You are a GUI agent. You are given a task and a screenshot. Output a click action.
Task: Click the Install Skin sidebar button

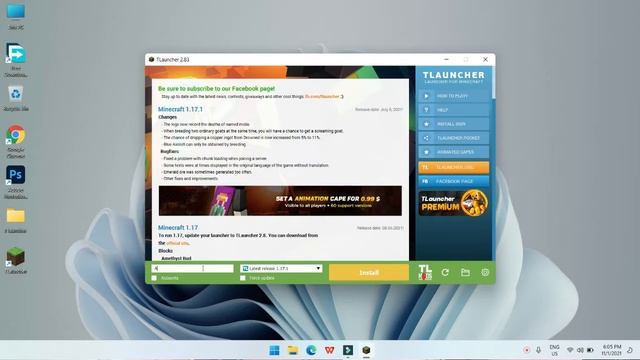click(x=453, y=124)
